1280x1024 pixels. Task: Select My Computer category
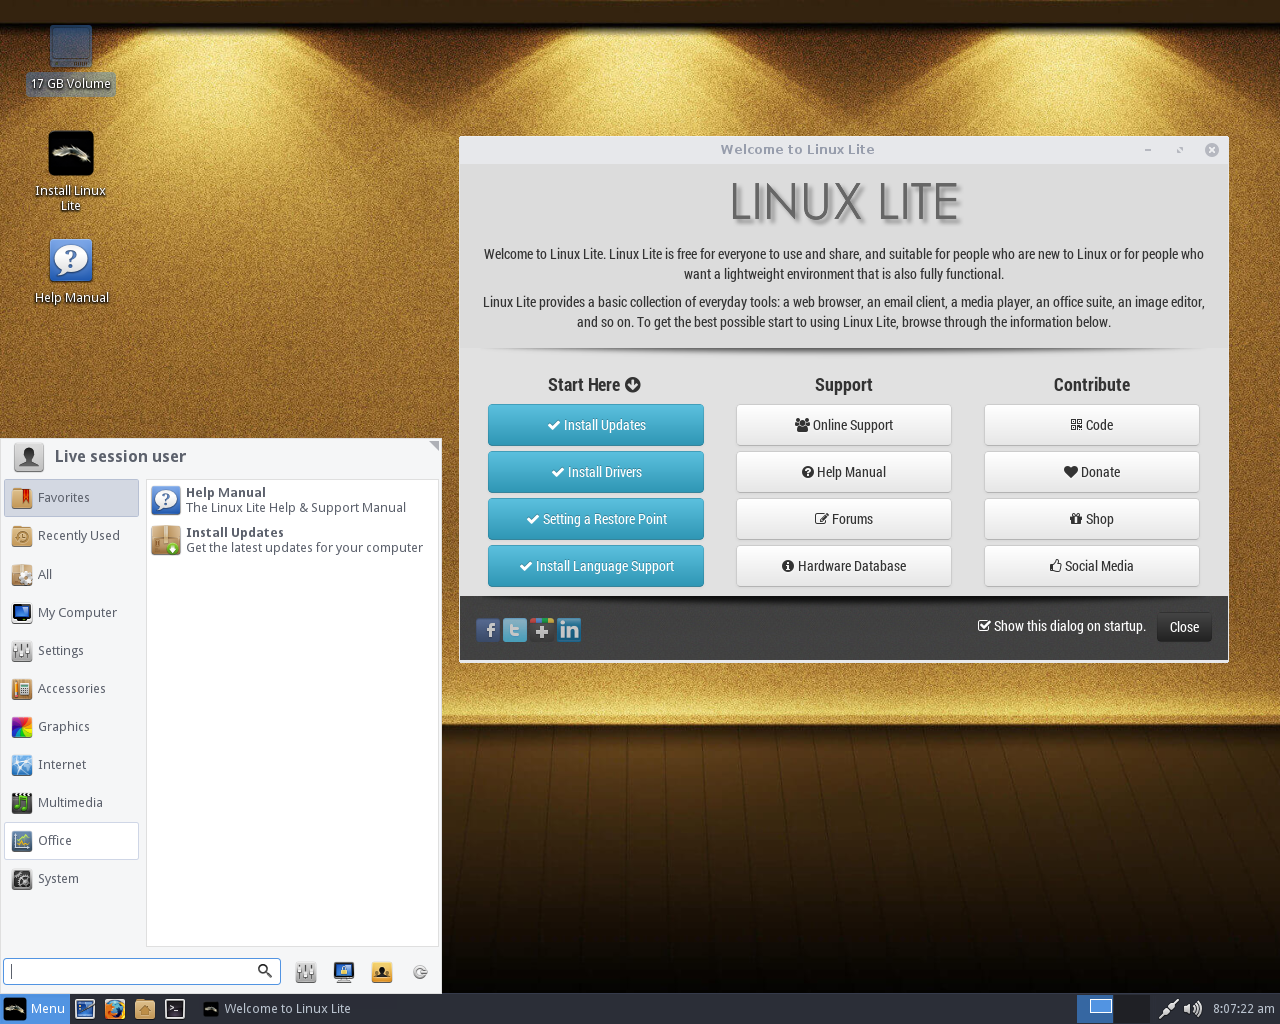pos(71,612)
